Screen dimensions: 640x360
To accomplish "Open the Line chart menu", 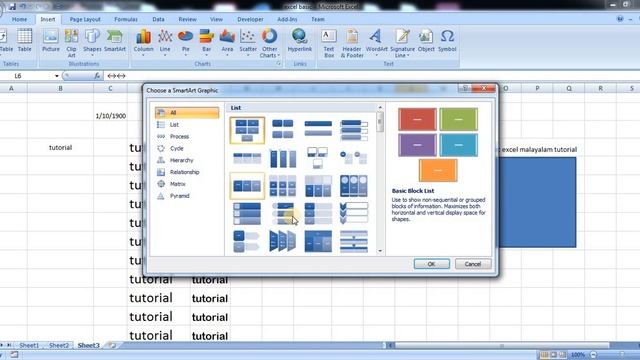I will click(x=165, y=42).
